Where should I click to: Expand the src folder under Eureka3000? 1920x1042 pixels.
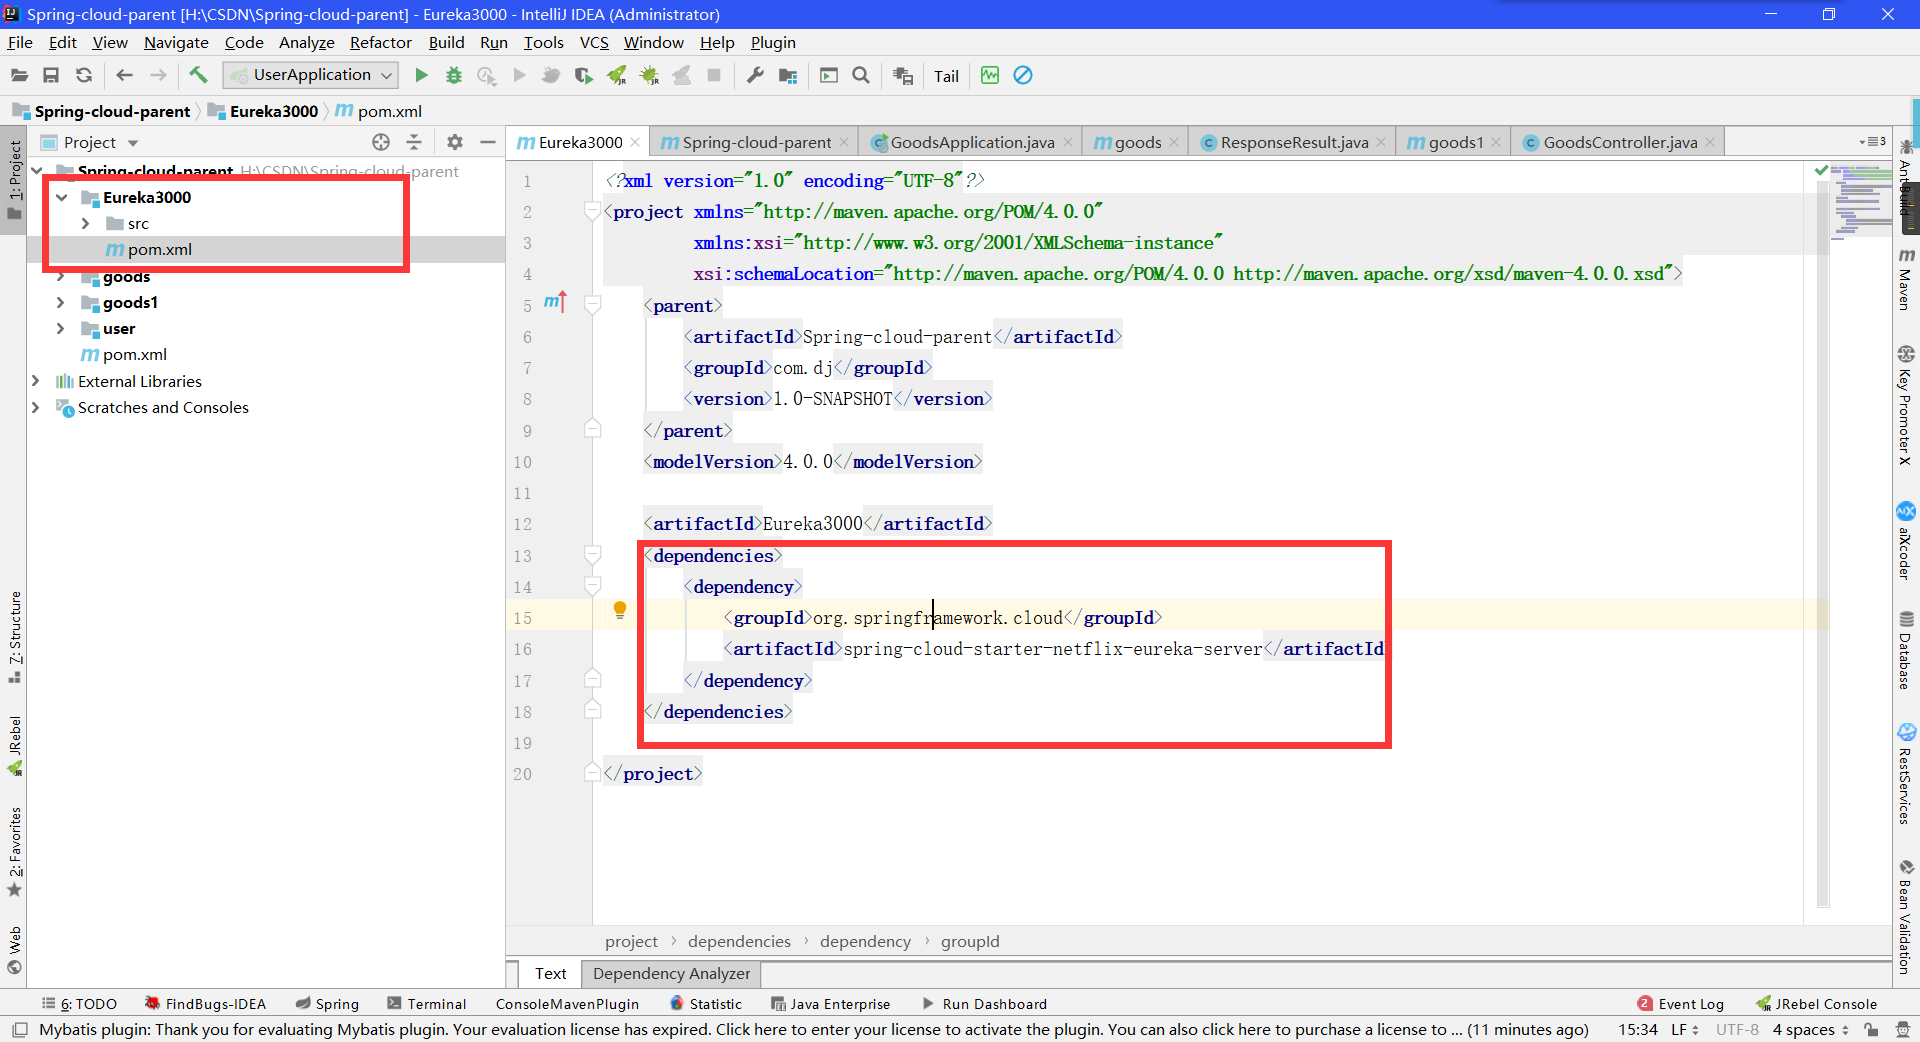(86, 223)
